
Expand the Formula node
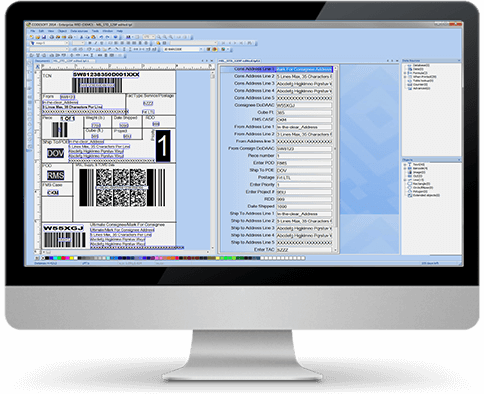(405, 73)
